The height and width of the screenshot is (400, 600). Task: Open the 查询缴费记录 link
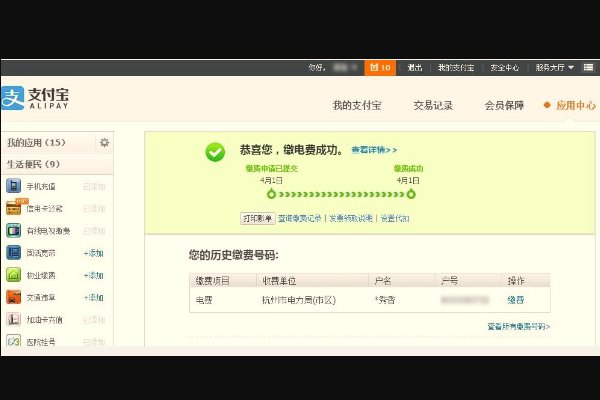(300, 218)
